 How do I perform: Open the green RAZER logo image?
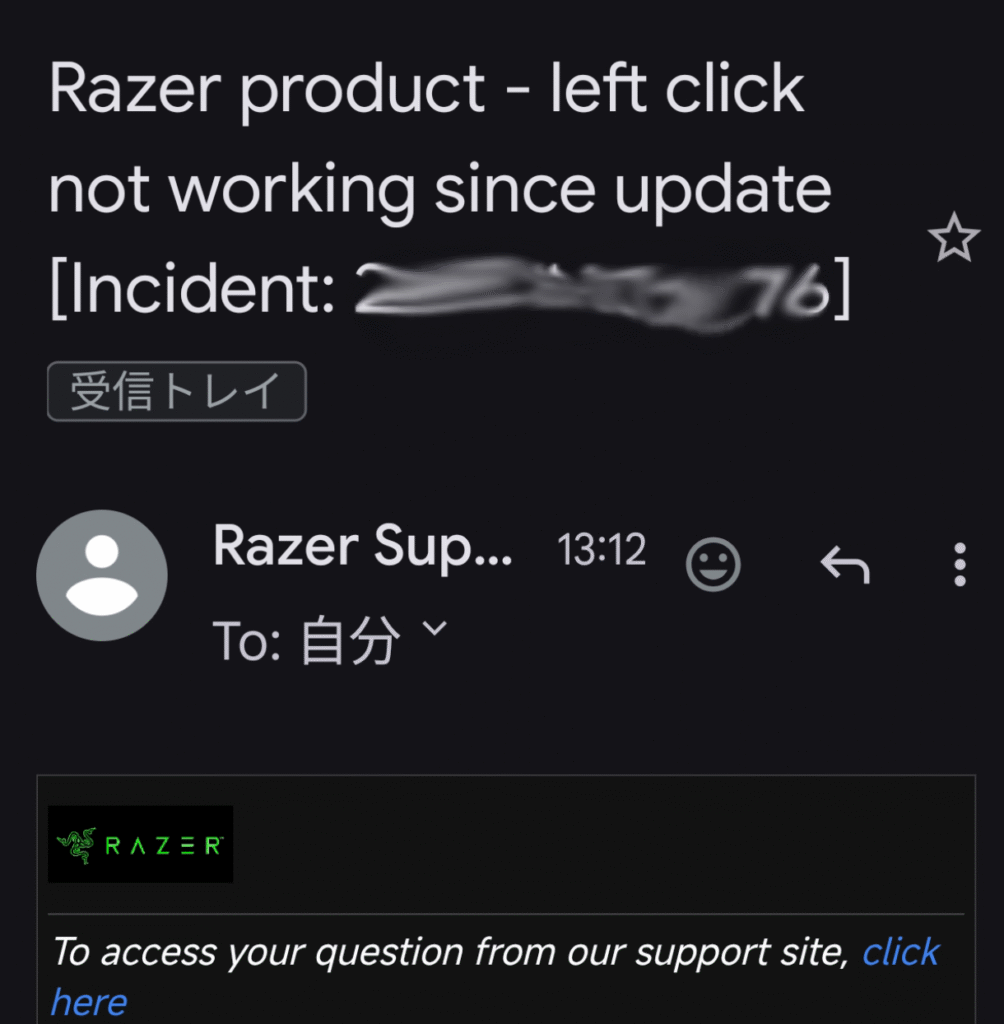click(140, 844)
